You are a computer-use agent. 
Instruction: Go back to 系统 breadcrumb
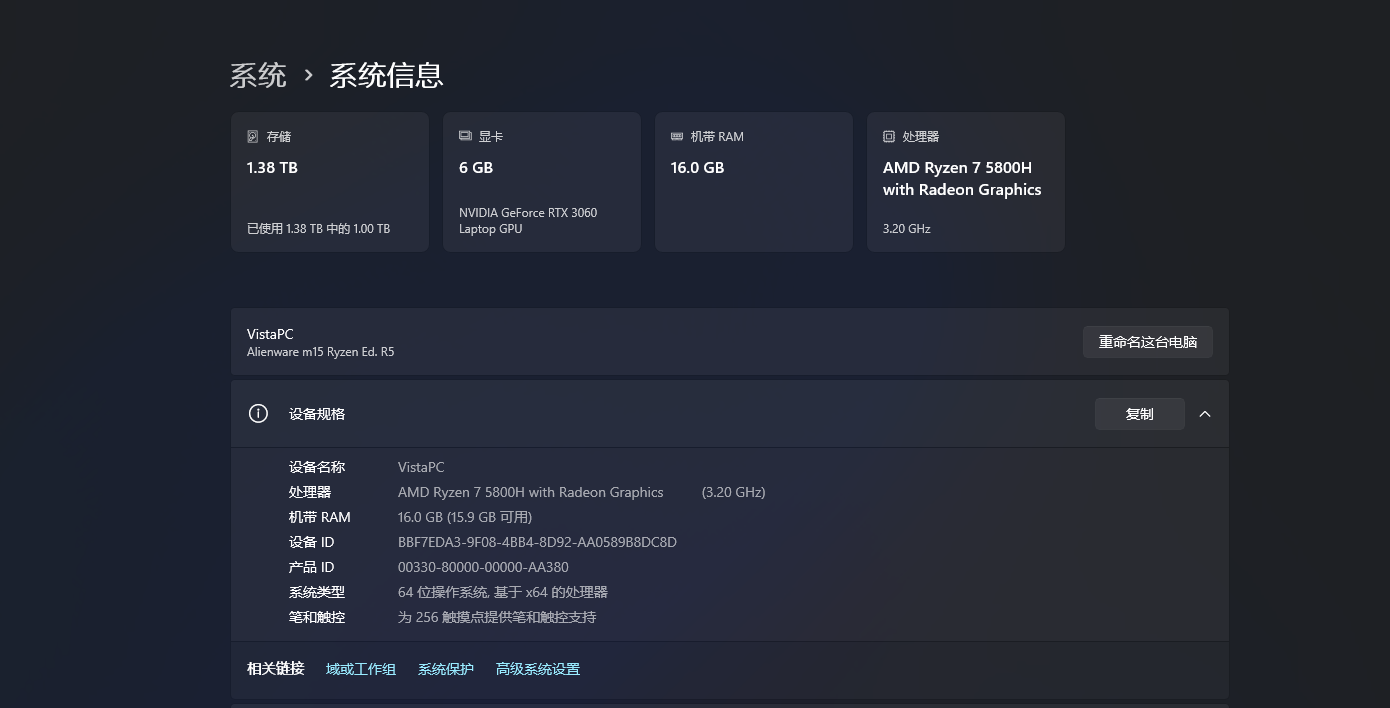[x=258, y=75]
